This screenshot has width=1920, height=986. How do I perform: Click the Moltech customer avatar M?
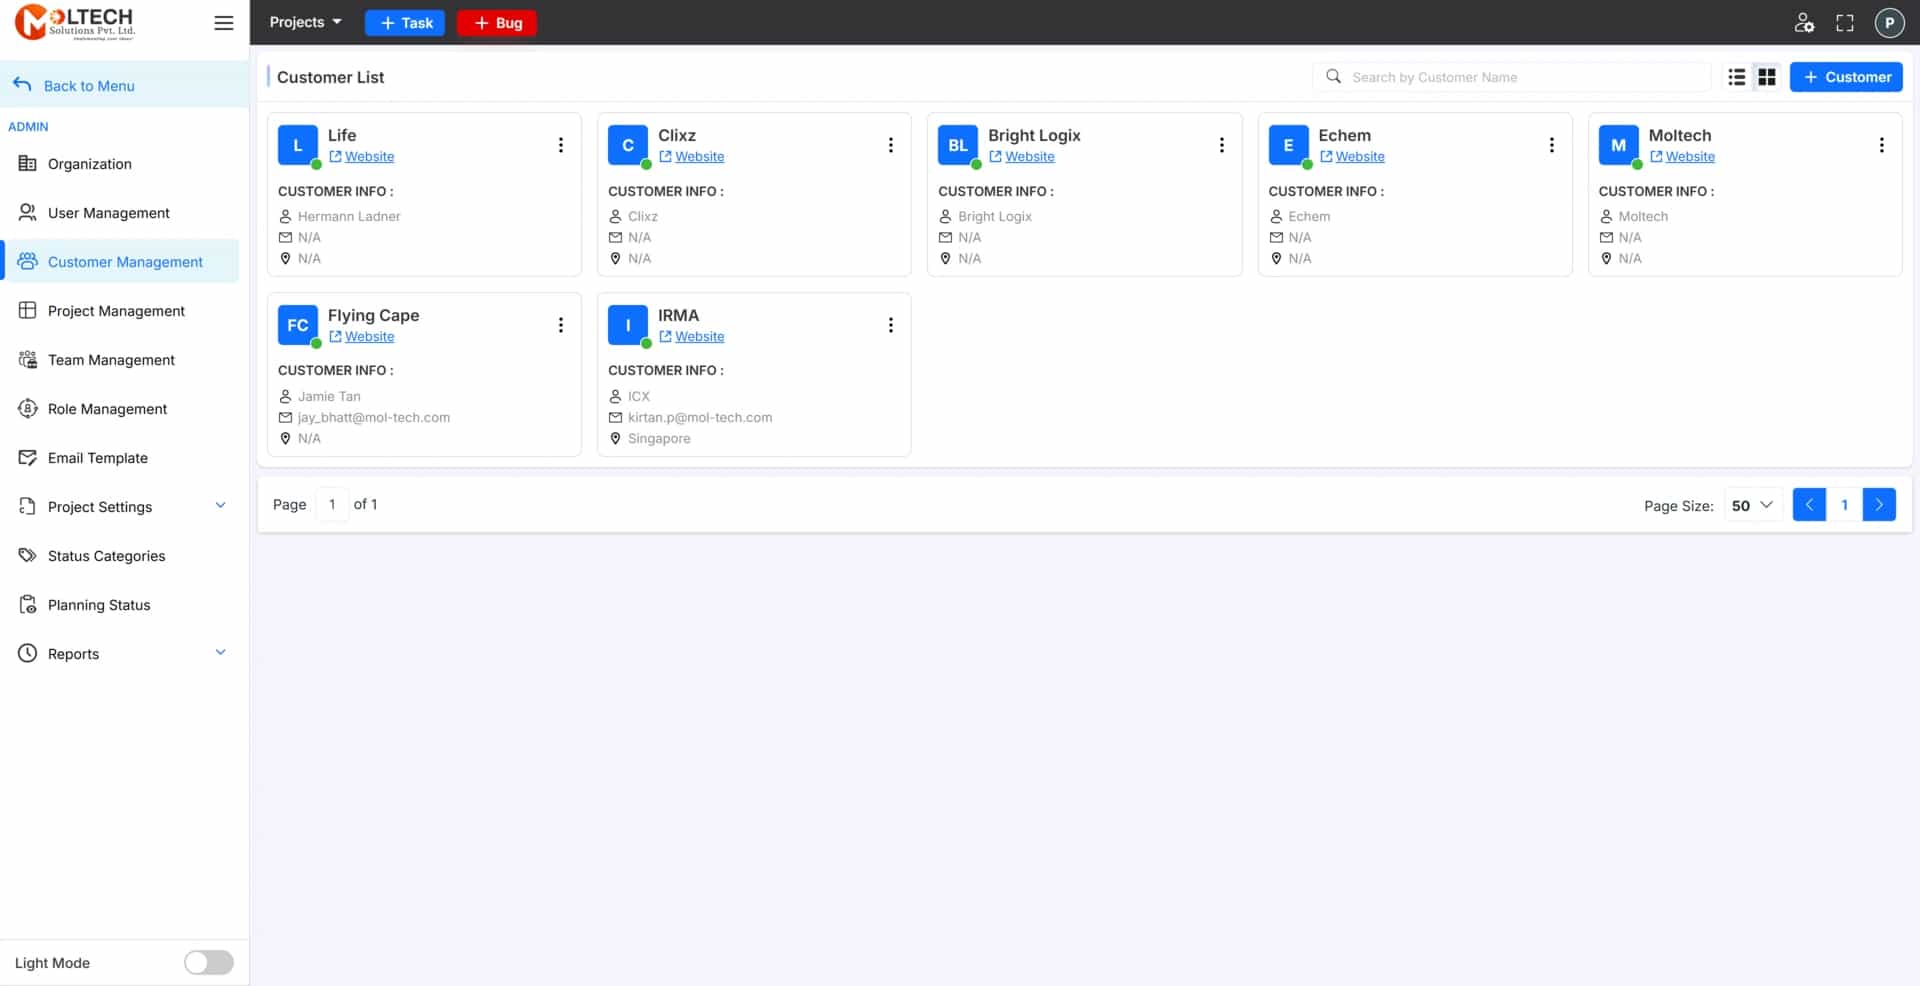click(x=1618, y=145)
